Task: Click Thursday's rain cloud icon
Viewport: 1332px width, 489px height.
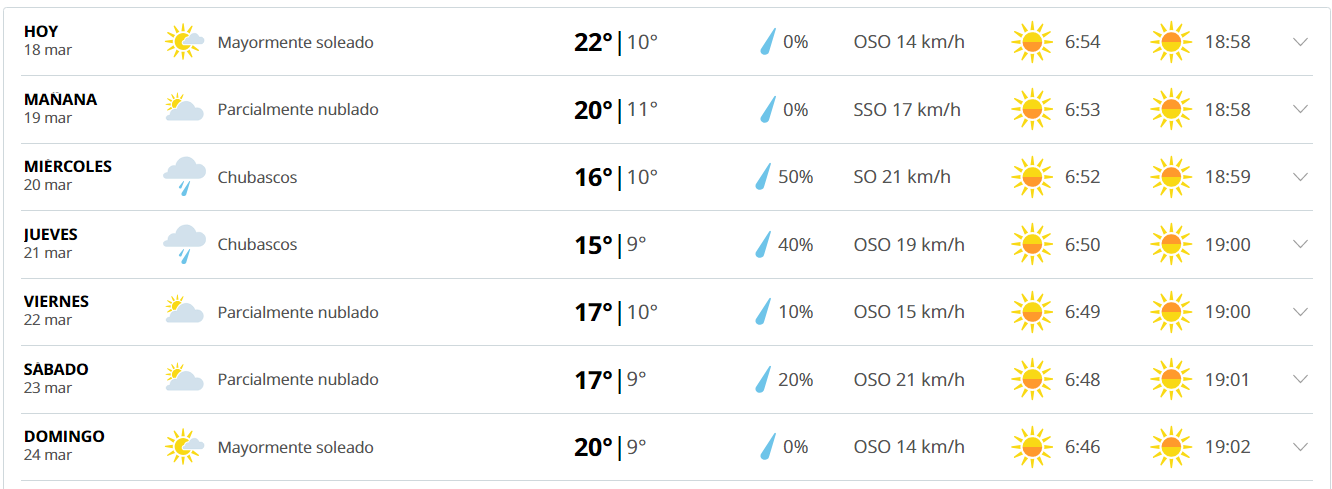Action: click(x=184, y=244)
